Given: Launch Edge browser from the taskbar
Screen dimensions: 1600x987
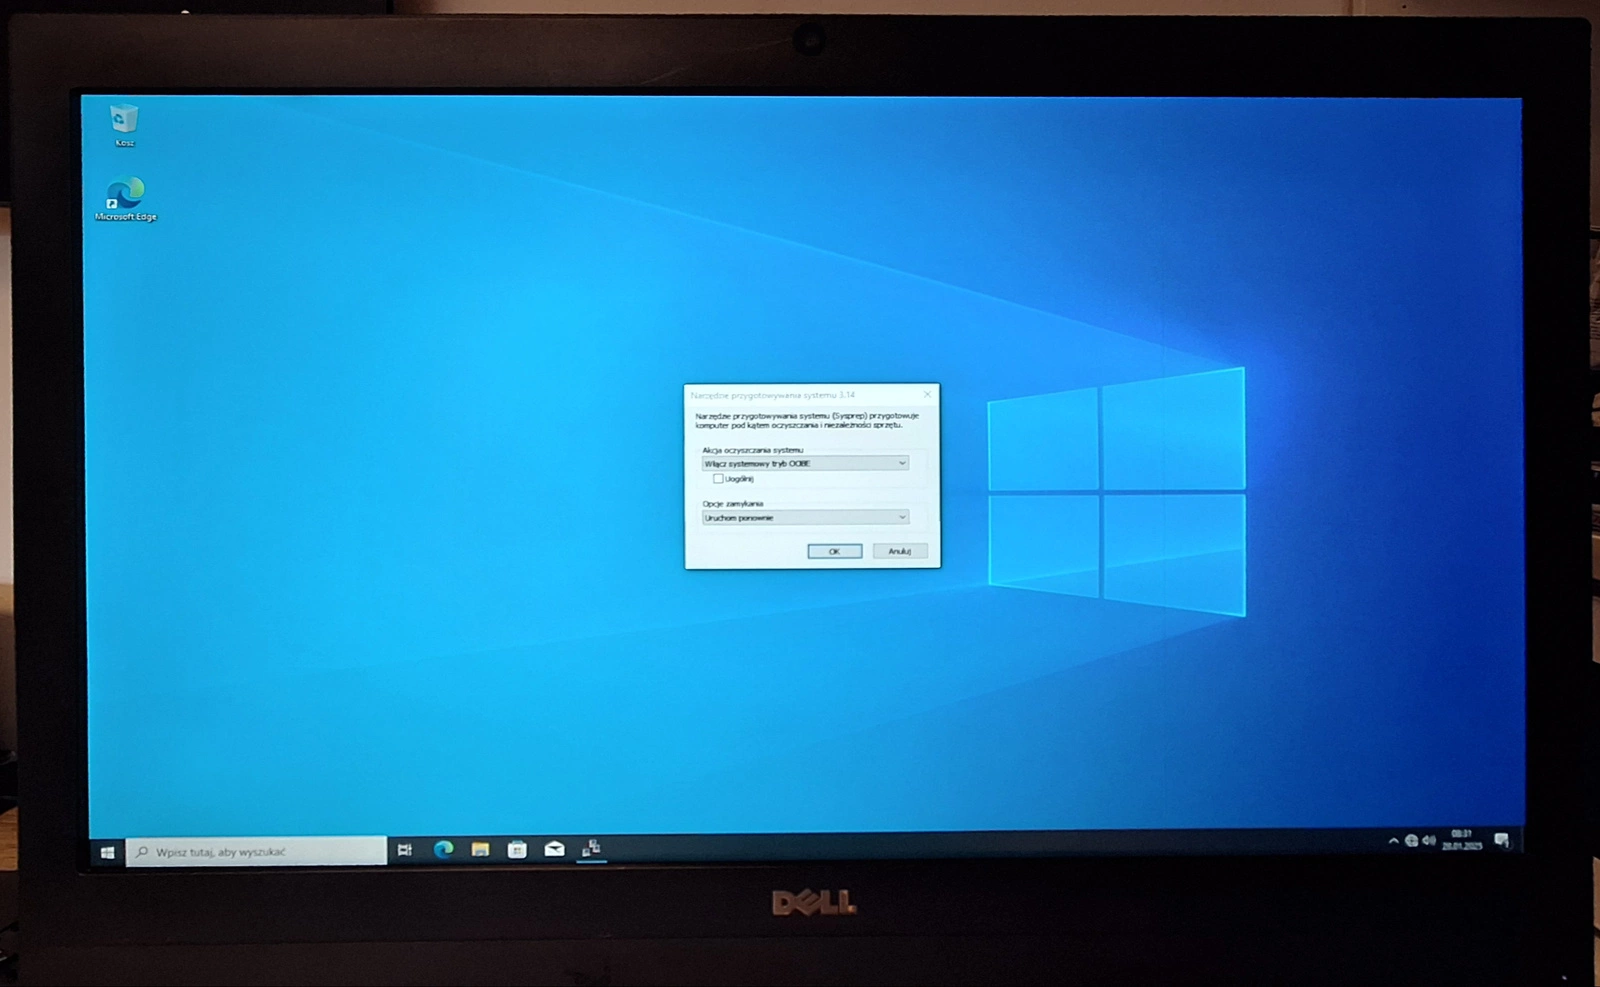Looking at the screenshot, I should click(x=443, y=849).
